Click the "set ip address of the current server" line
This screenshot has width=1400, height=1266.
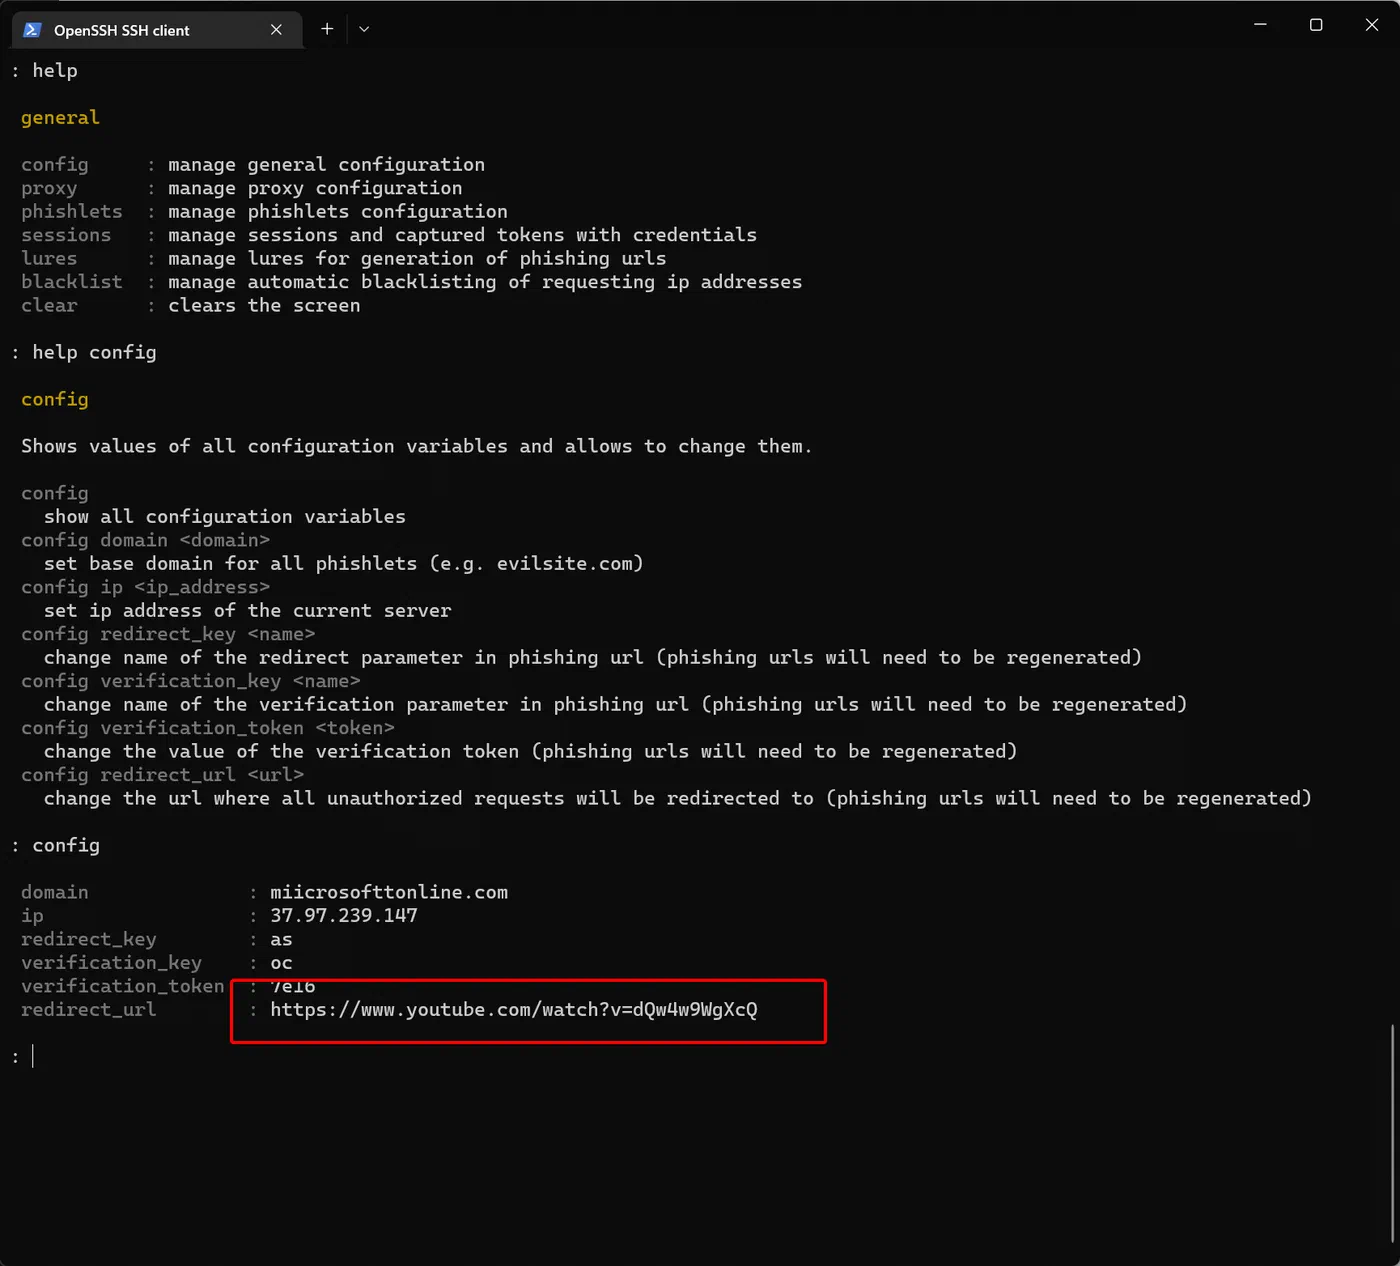click(248, 611)
